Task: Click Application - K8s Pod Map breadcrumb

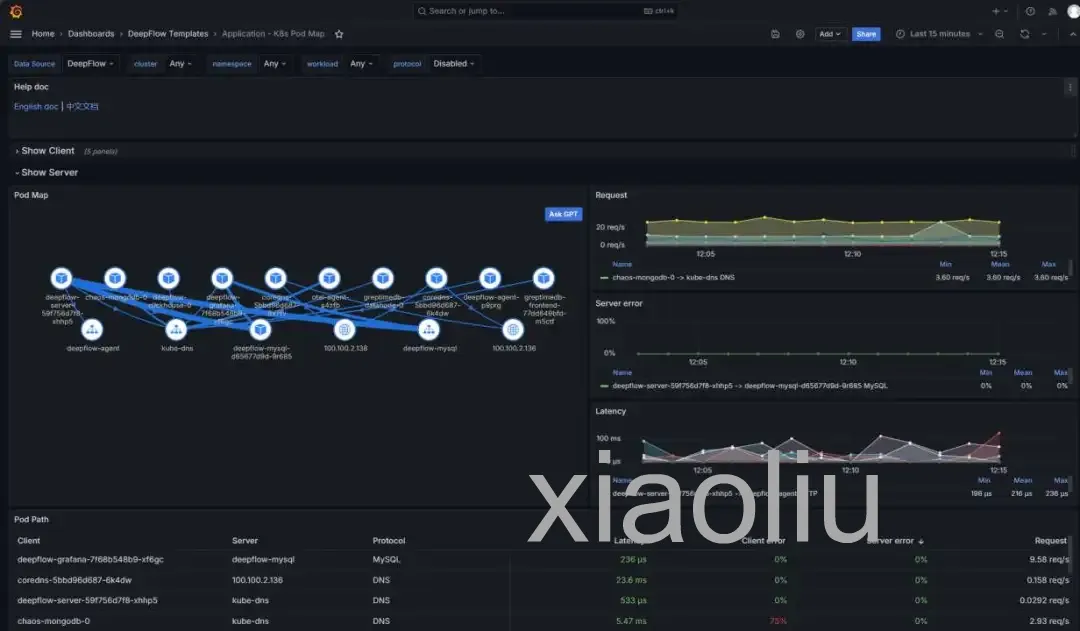Action: [273, 34]
